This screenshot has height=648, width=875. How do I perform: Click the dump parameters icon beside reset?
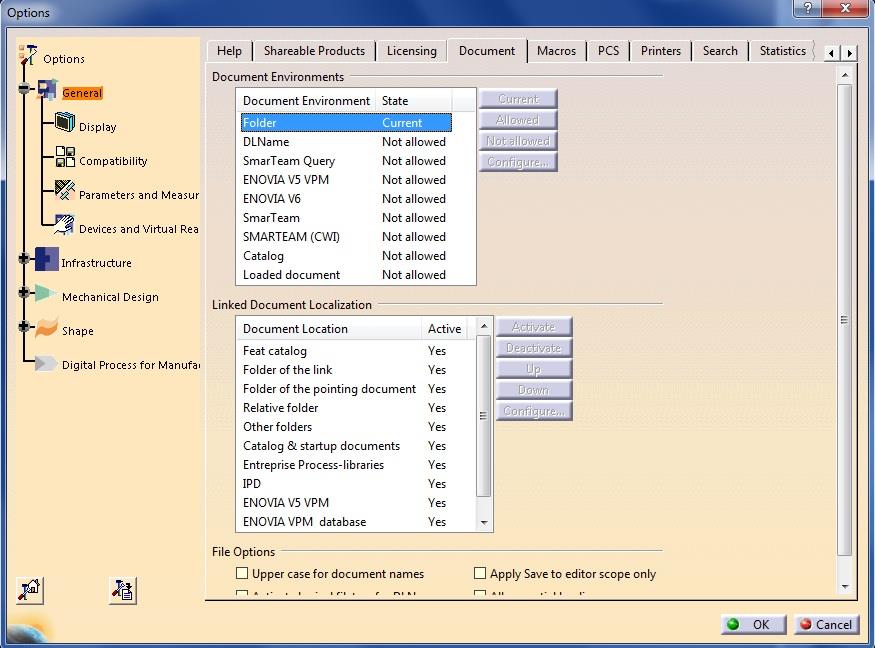pyautogui.click(x=123, y=591)
